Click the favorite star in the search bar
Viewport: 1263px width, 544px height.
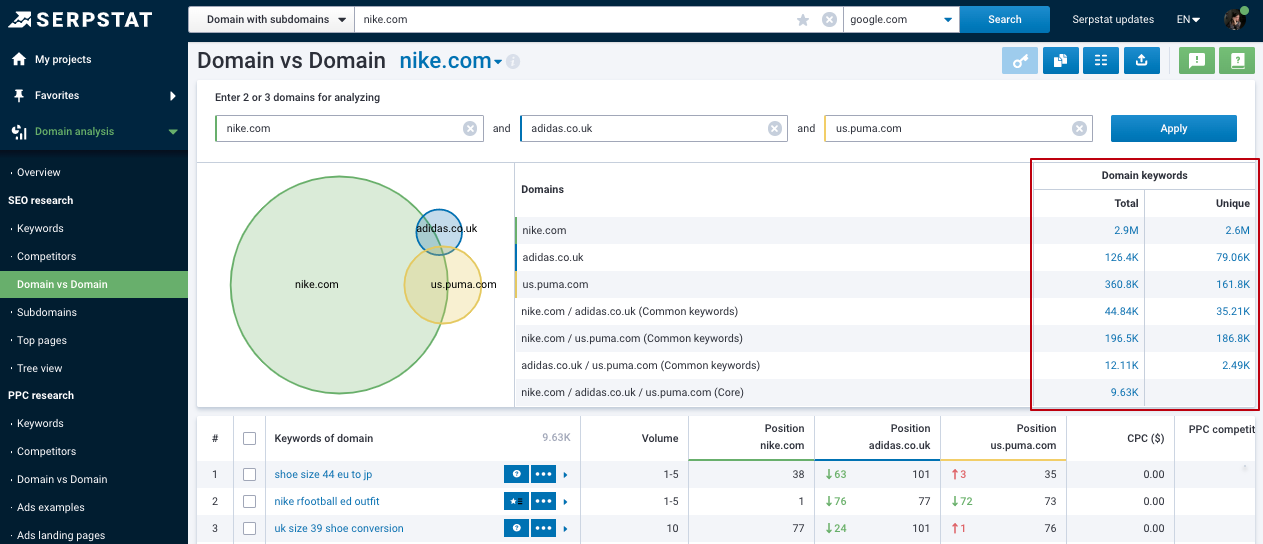[x=803, y=19]
